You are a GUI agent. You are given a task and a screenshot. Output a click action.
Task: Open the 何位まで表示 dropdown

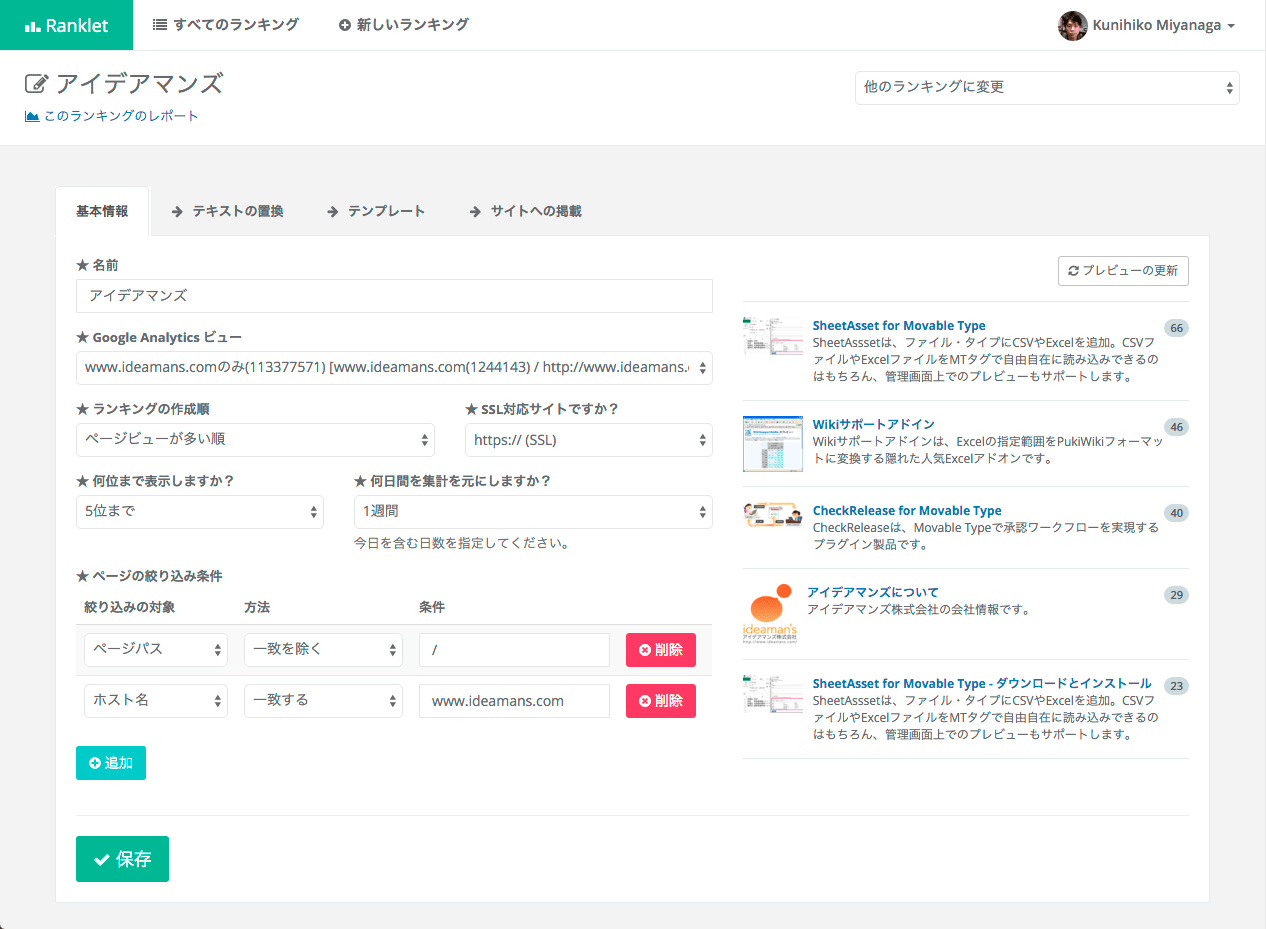coord(200,512)
